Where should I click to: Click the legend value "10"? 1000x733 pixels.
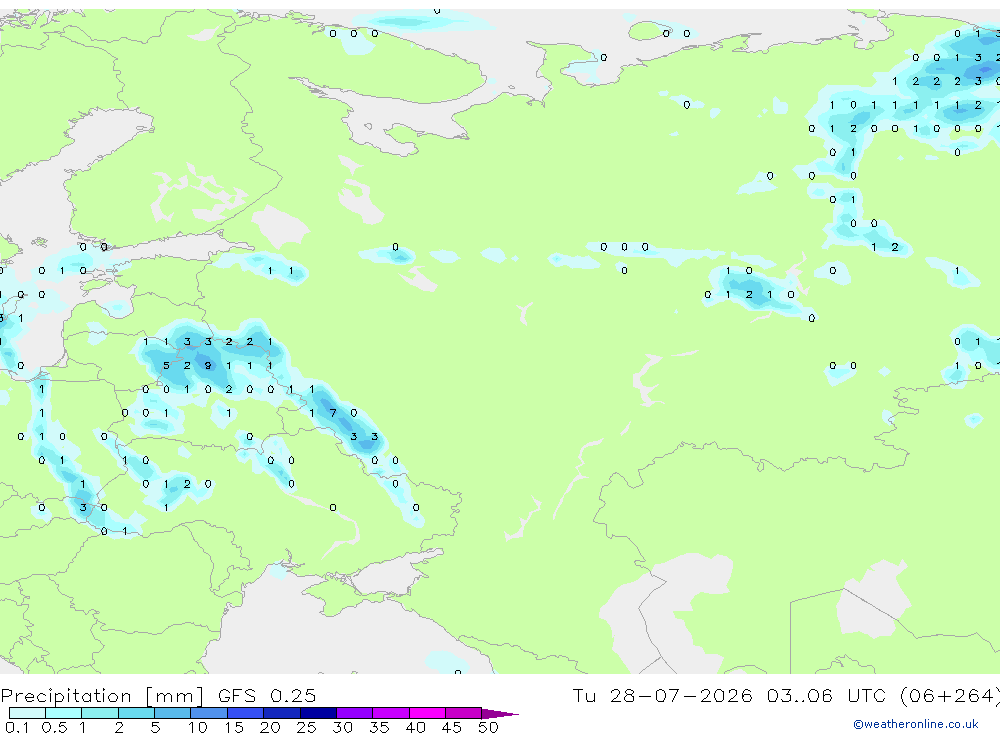coord(197,727)
